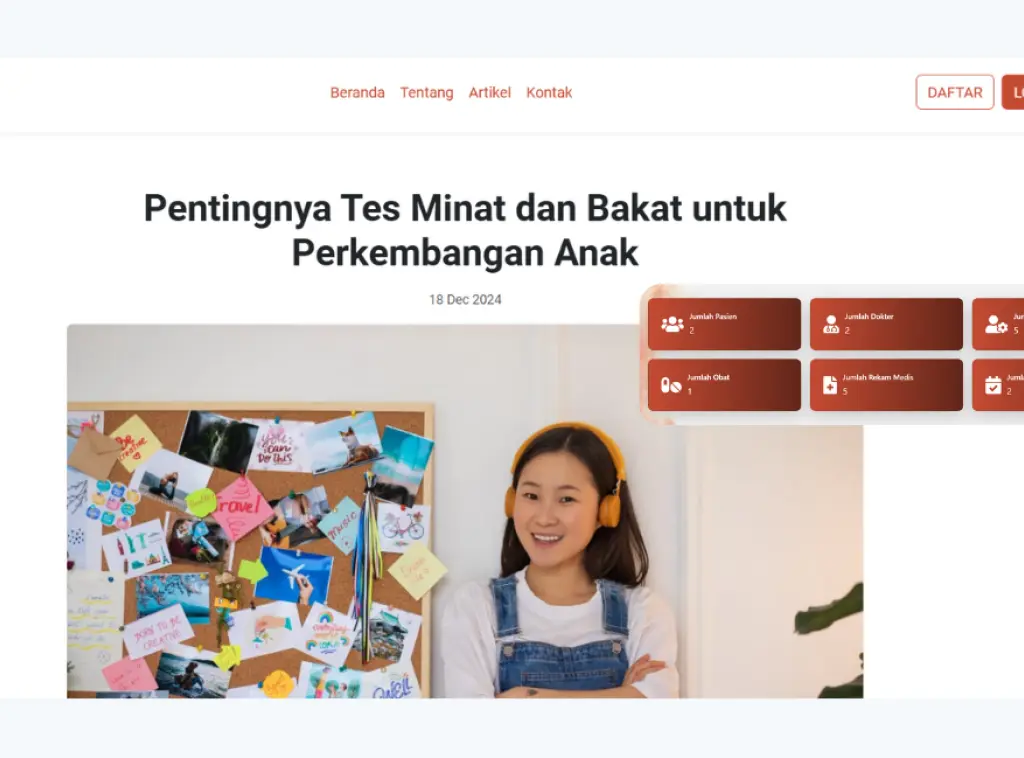The width and height of the screenshot is (1024, 758).
Task: Click the user with gear icon
Action: (996, 324)
